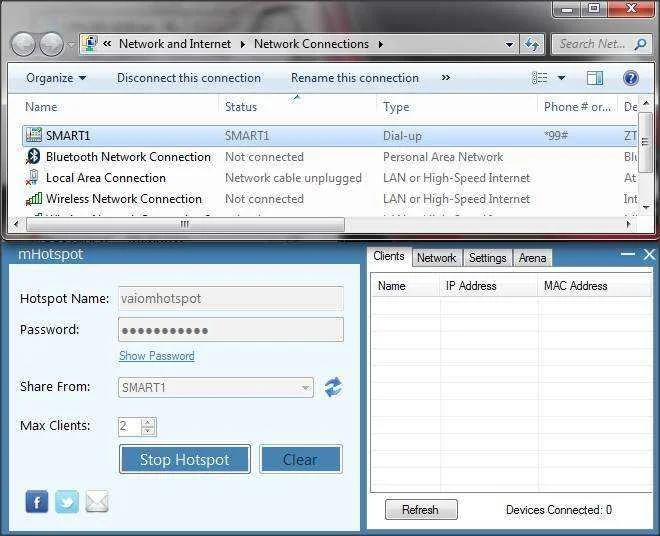Click the 'Devices Connected: 0' status text
This screenshot has height=536, width=660.
pyautogui.click(x=559, y=510)
